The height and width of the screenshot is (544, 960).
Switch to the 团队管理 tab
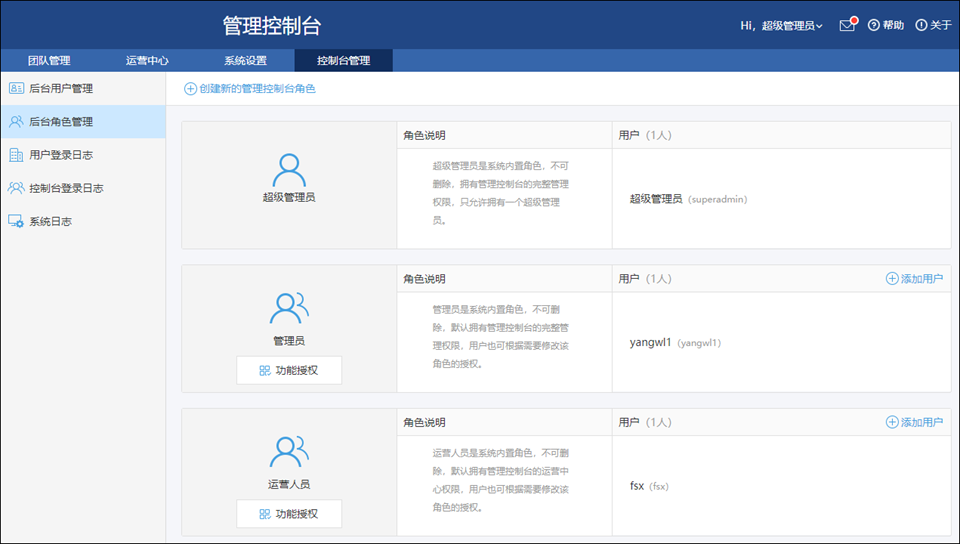(49, 61)
